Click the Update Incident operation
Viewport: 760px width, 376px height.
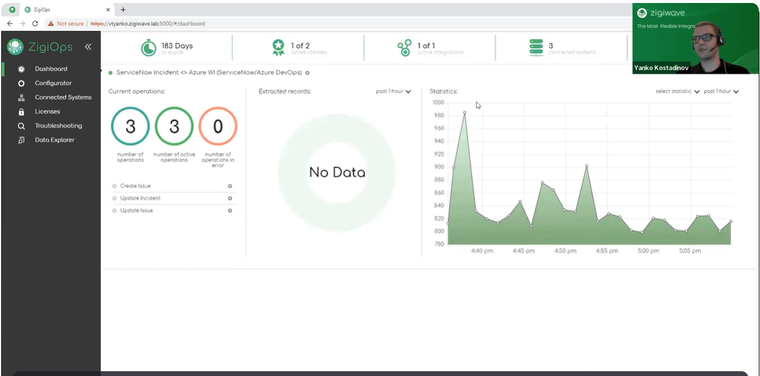coord(140,198)
